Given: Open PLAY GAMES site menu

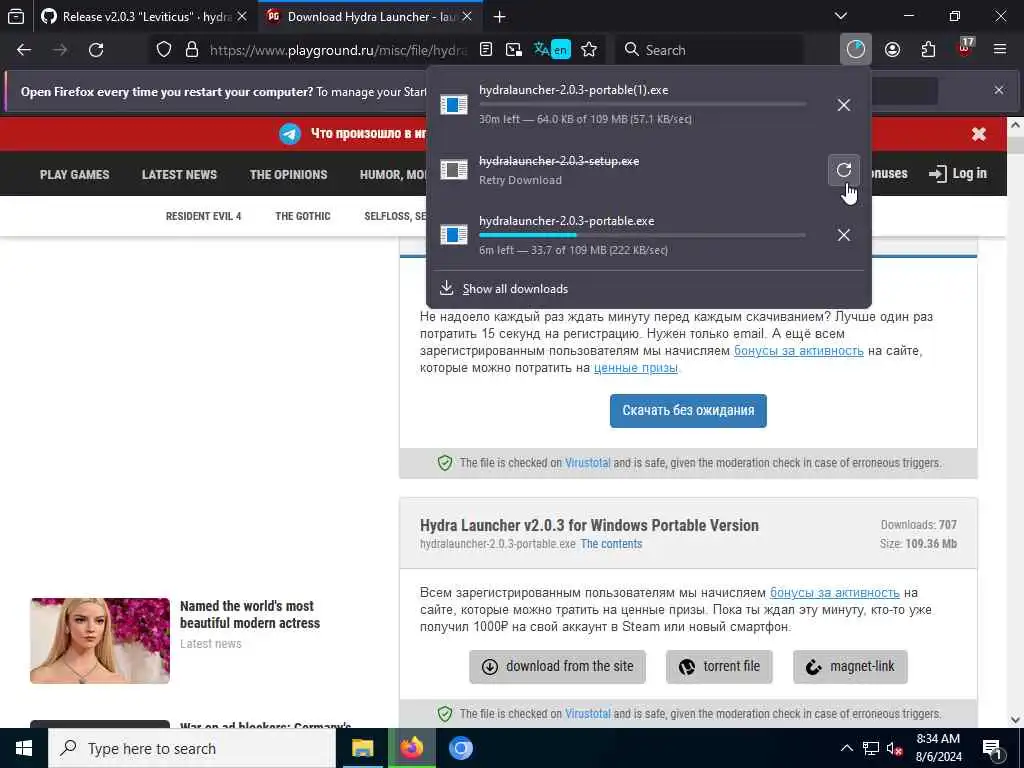Looking at the screenshot, I should click(74, 175).
